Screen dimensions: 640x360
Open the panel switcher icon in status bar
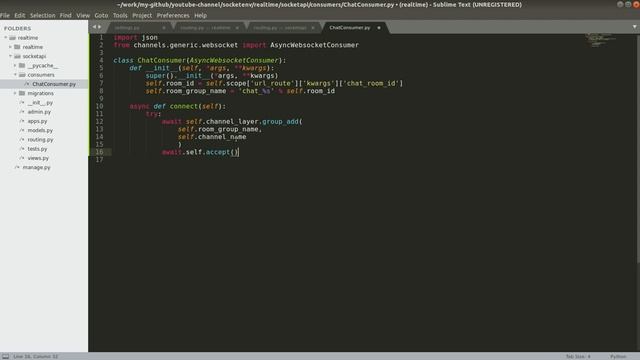pyautogui.click(x=5, y=356)
